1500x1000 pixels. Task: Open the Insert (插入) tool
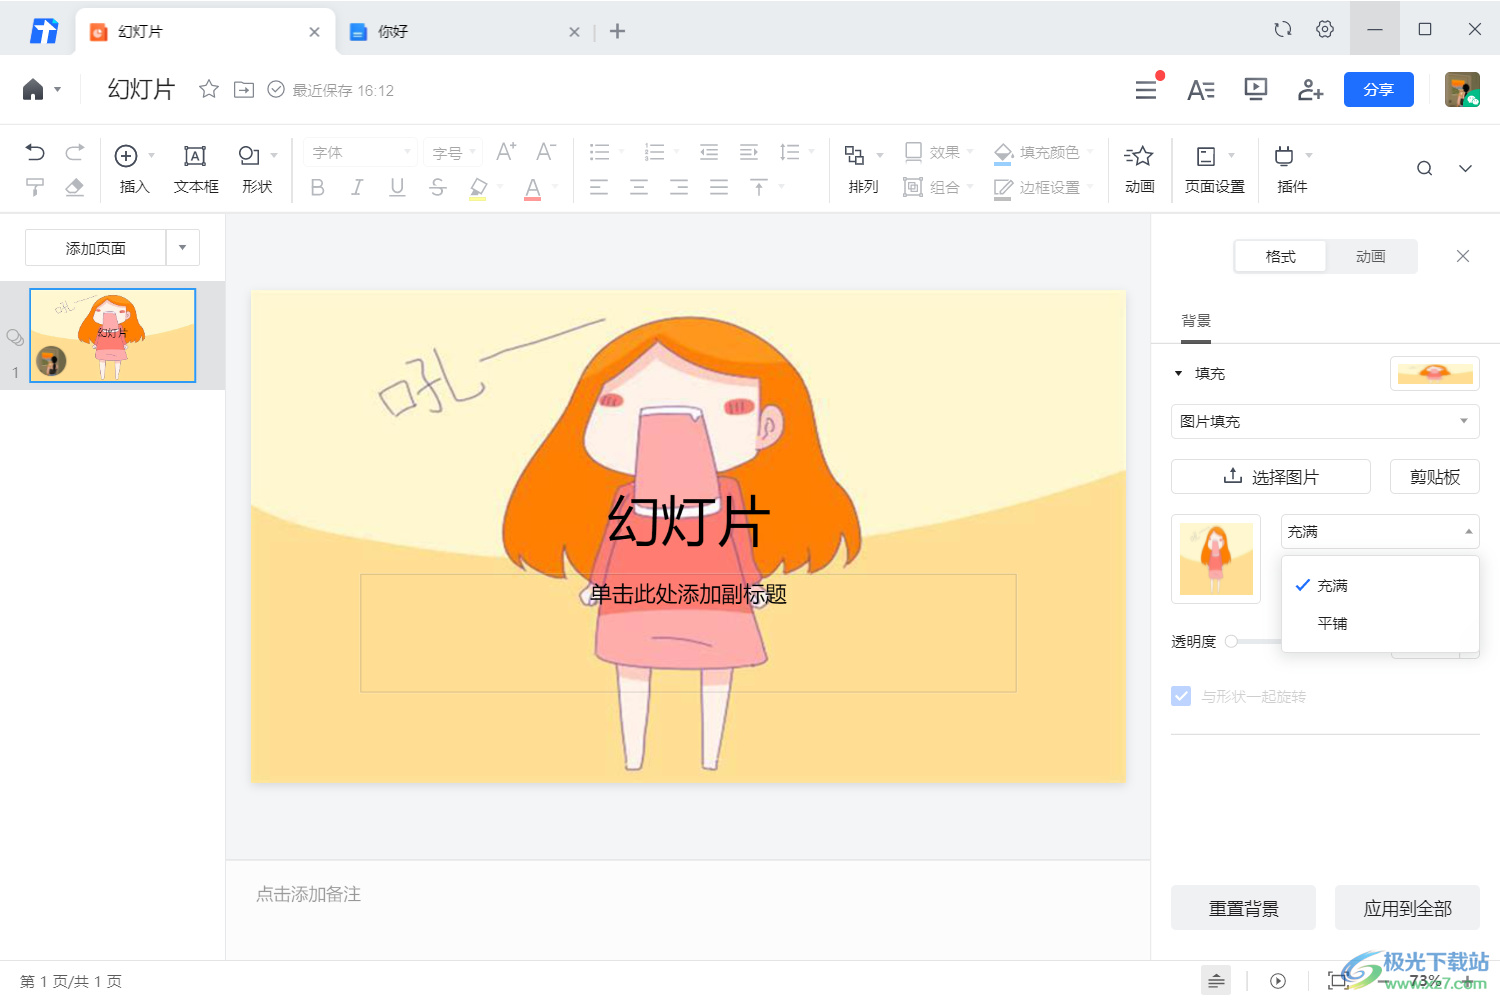pyautogui.click(x=134, y=169)
